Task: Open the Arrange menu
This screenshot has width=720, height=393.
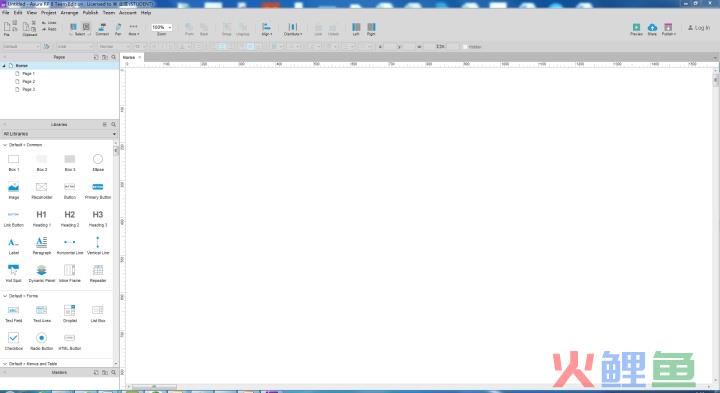Action: (x=69, y=13)
